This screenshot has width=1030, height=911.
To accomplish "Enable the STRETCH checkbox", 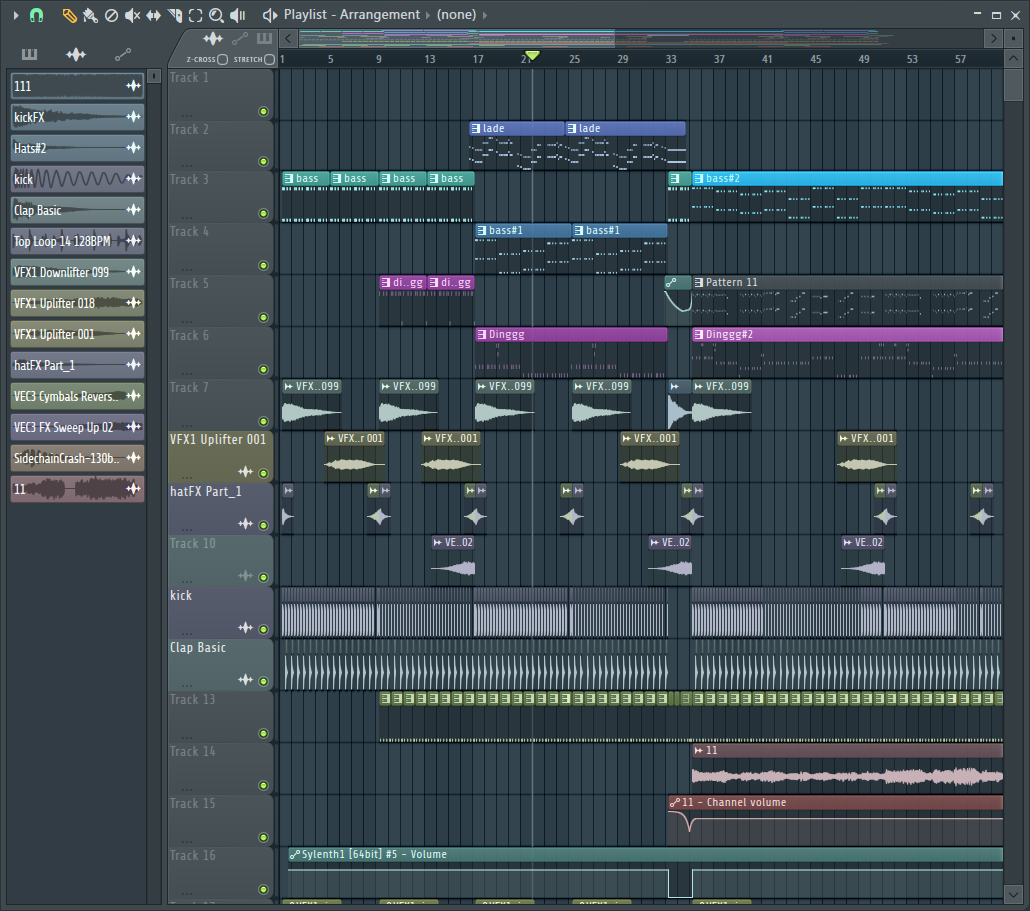I will pos(269,59).
